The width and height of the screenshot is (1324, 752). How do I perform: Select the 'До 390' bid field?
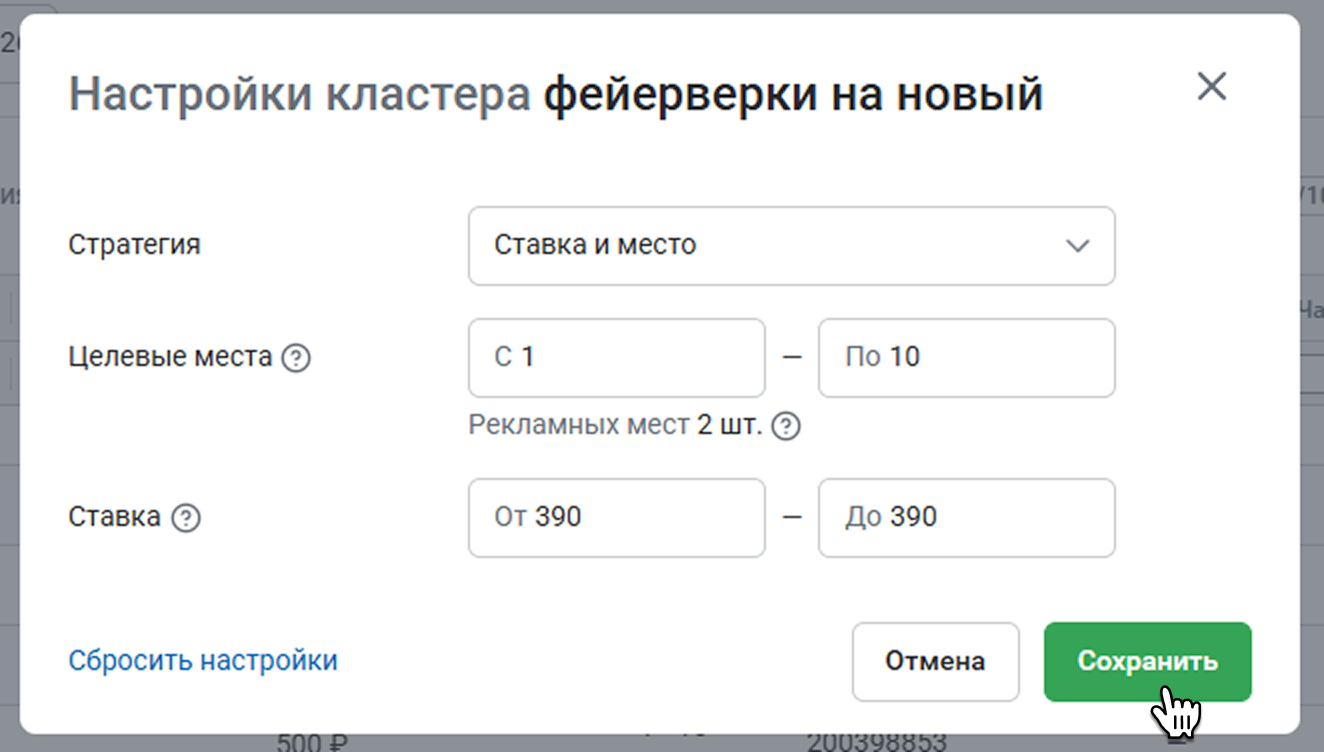click(x=966, y=518)
